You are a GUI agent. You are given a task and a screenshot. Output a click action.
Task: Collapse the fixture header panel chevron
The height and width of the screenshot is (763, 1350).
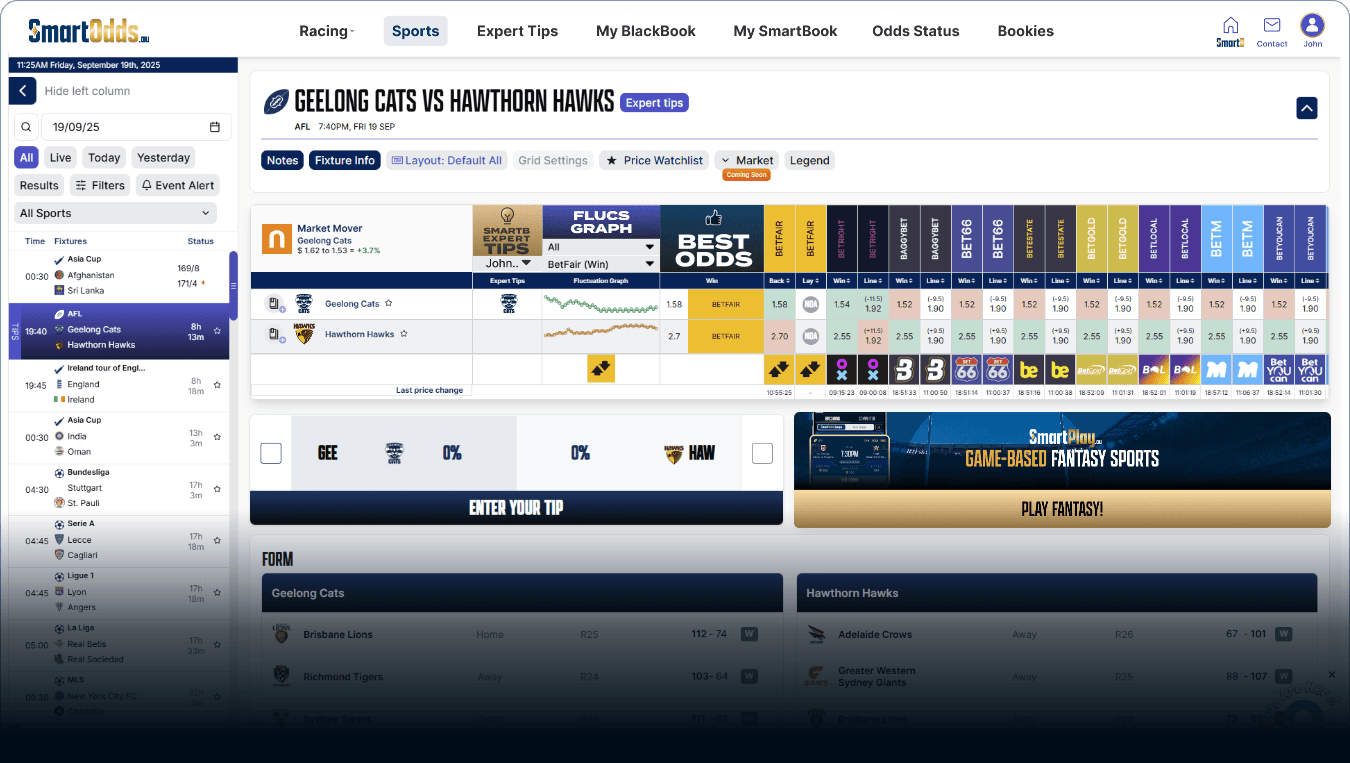coord(1306,108)
